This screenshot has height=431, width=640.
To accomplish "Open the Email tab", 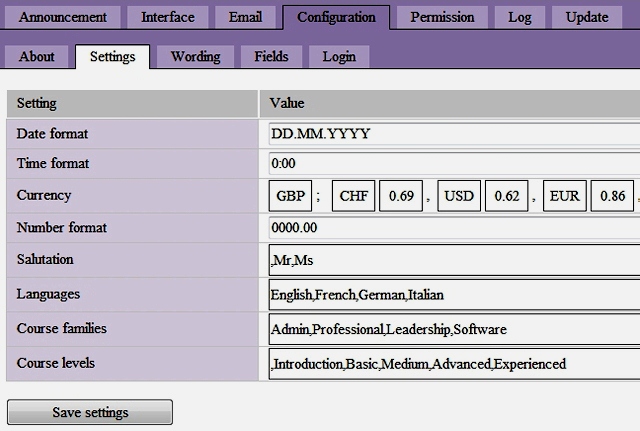I will (245, 17).
